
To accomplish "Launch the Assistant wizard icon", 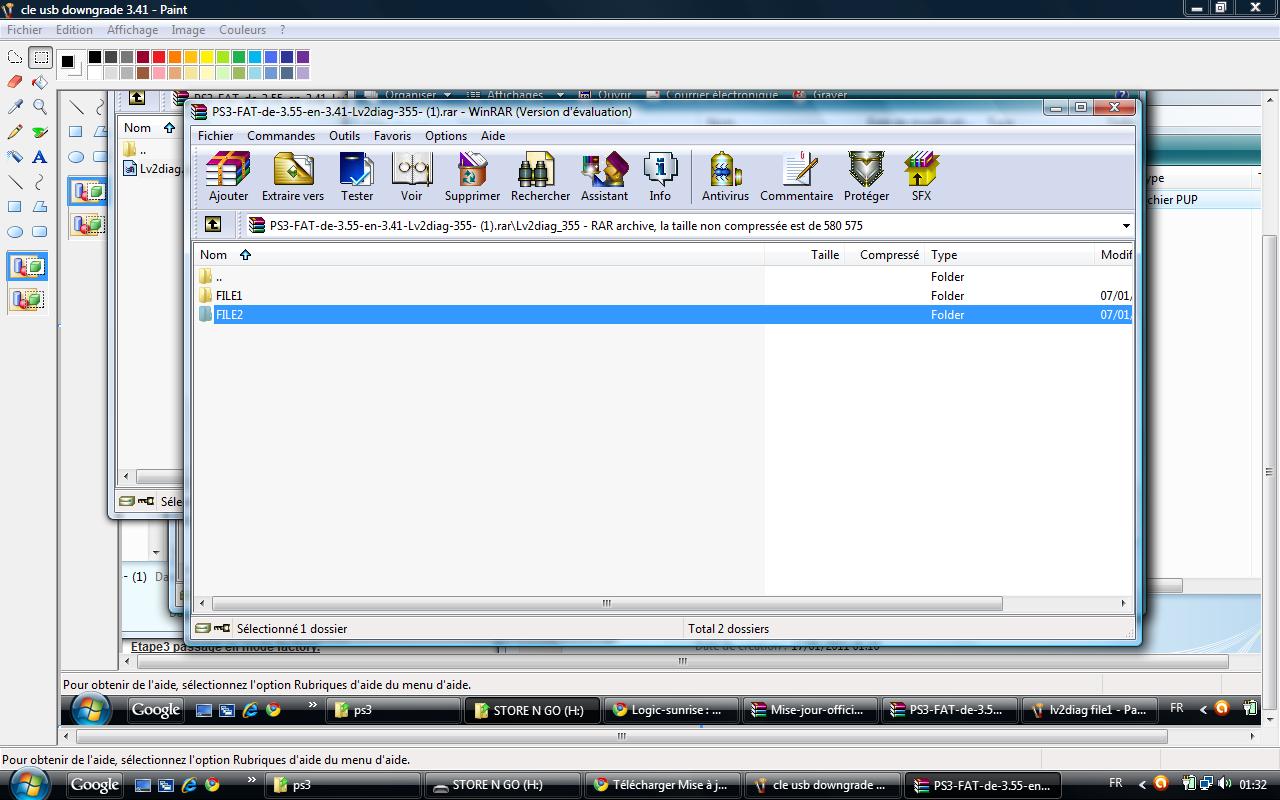I will (x=604, y=177).
